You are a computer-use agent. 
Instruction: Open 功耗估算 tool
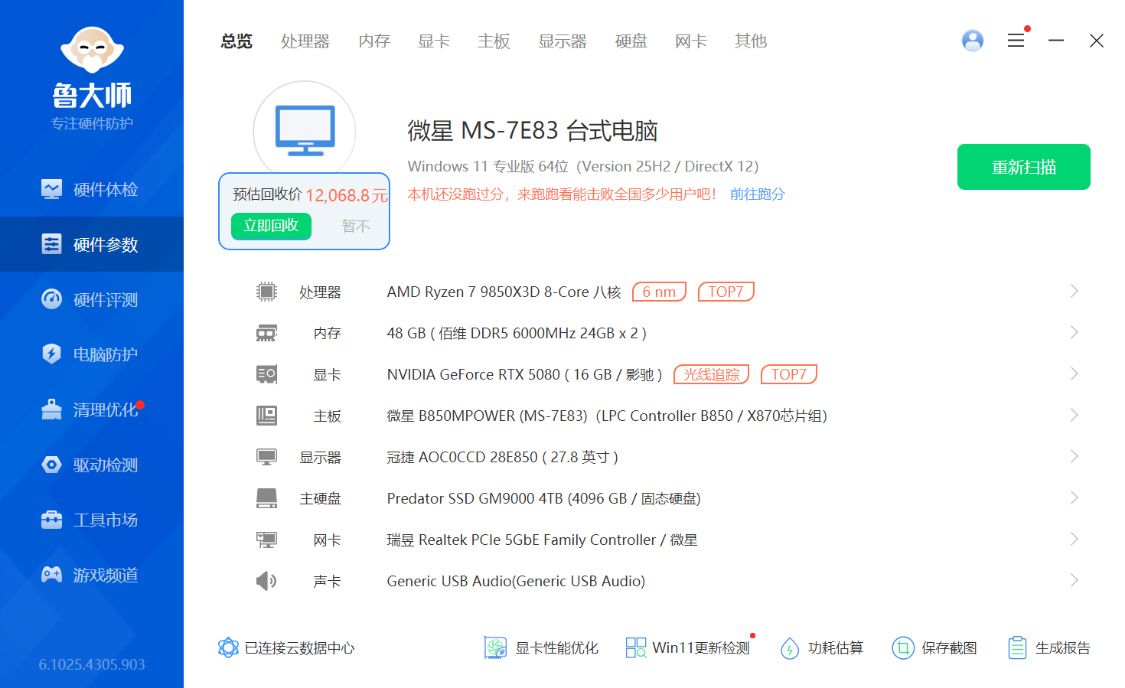[821, 648]
